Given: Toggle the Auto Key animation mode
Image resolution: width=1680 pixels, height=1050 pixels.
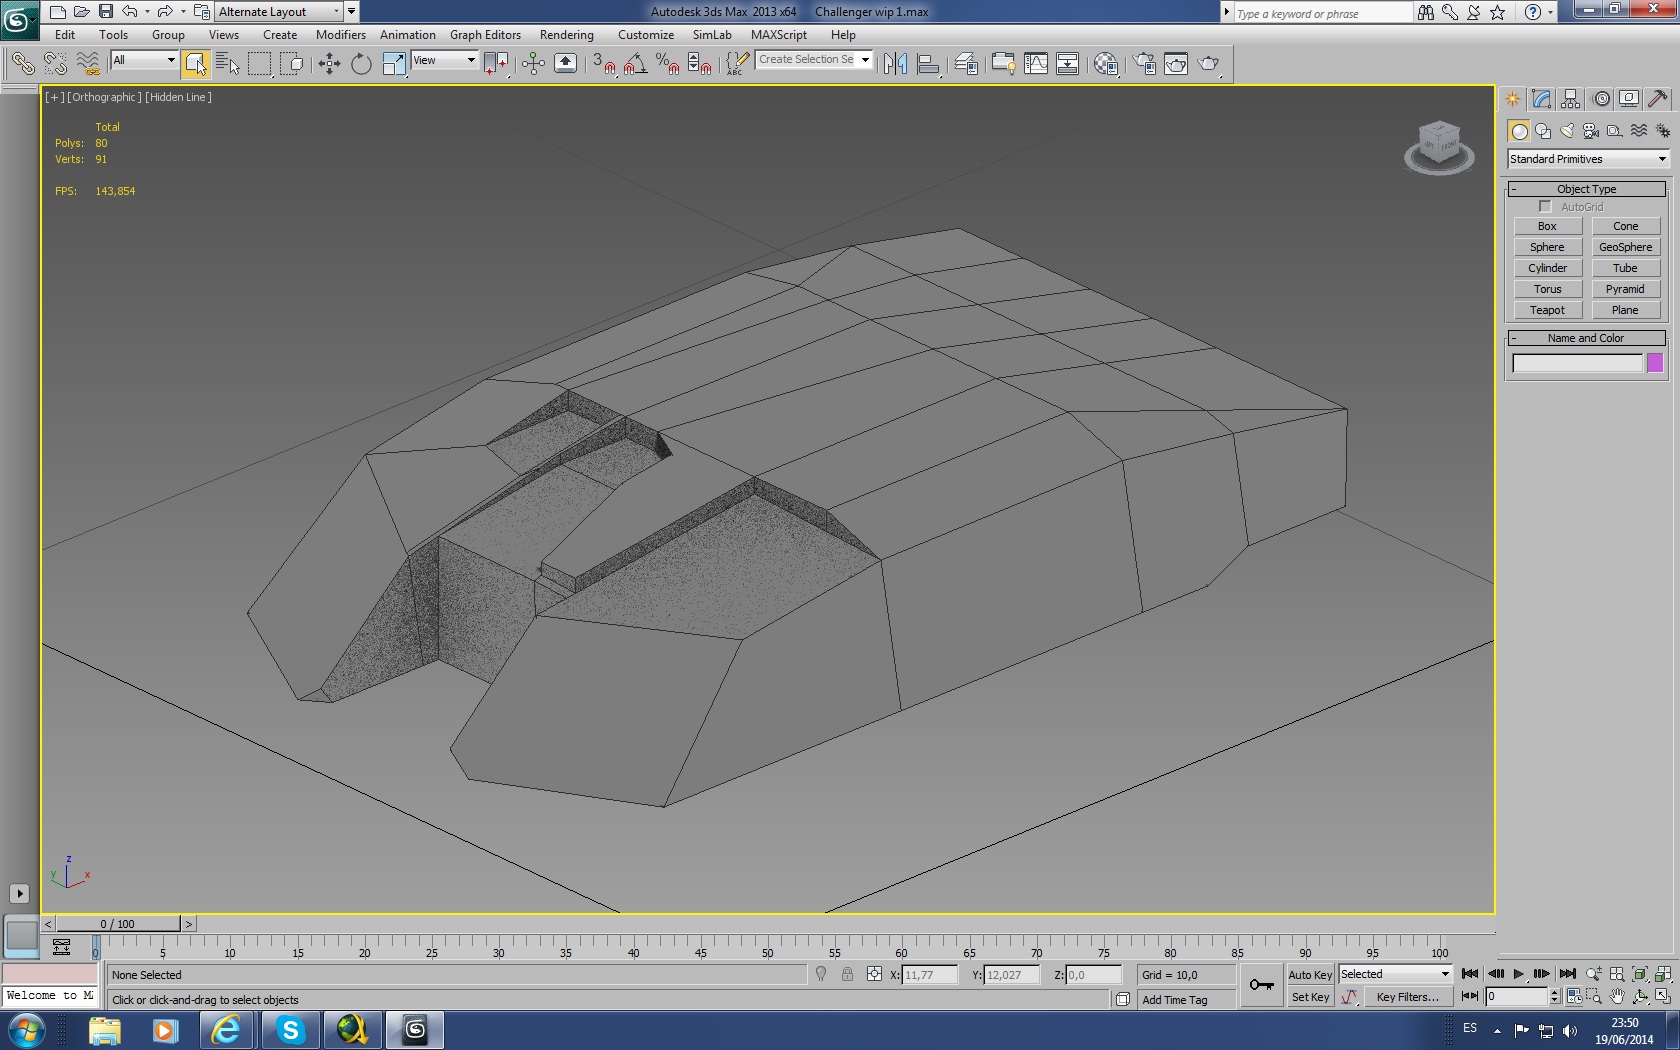Looking at the screenshot, I should click(x=1309, y=975).
